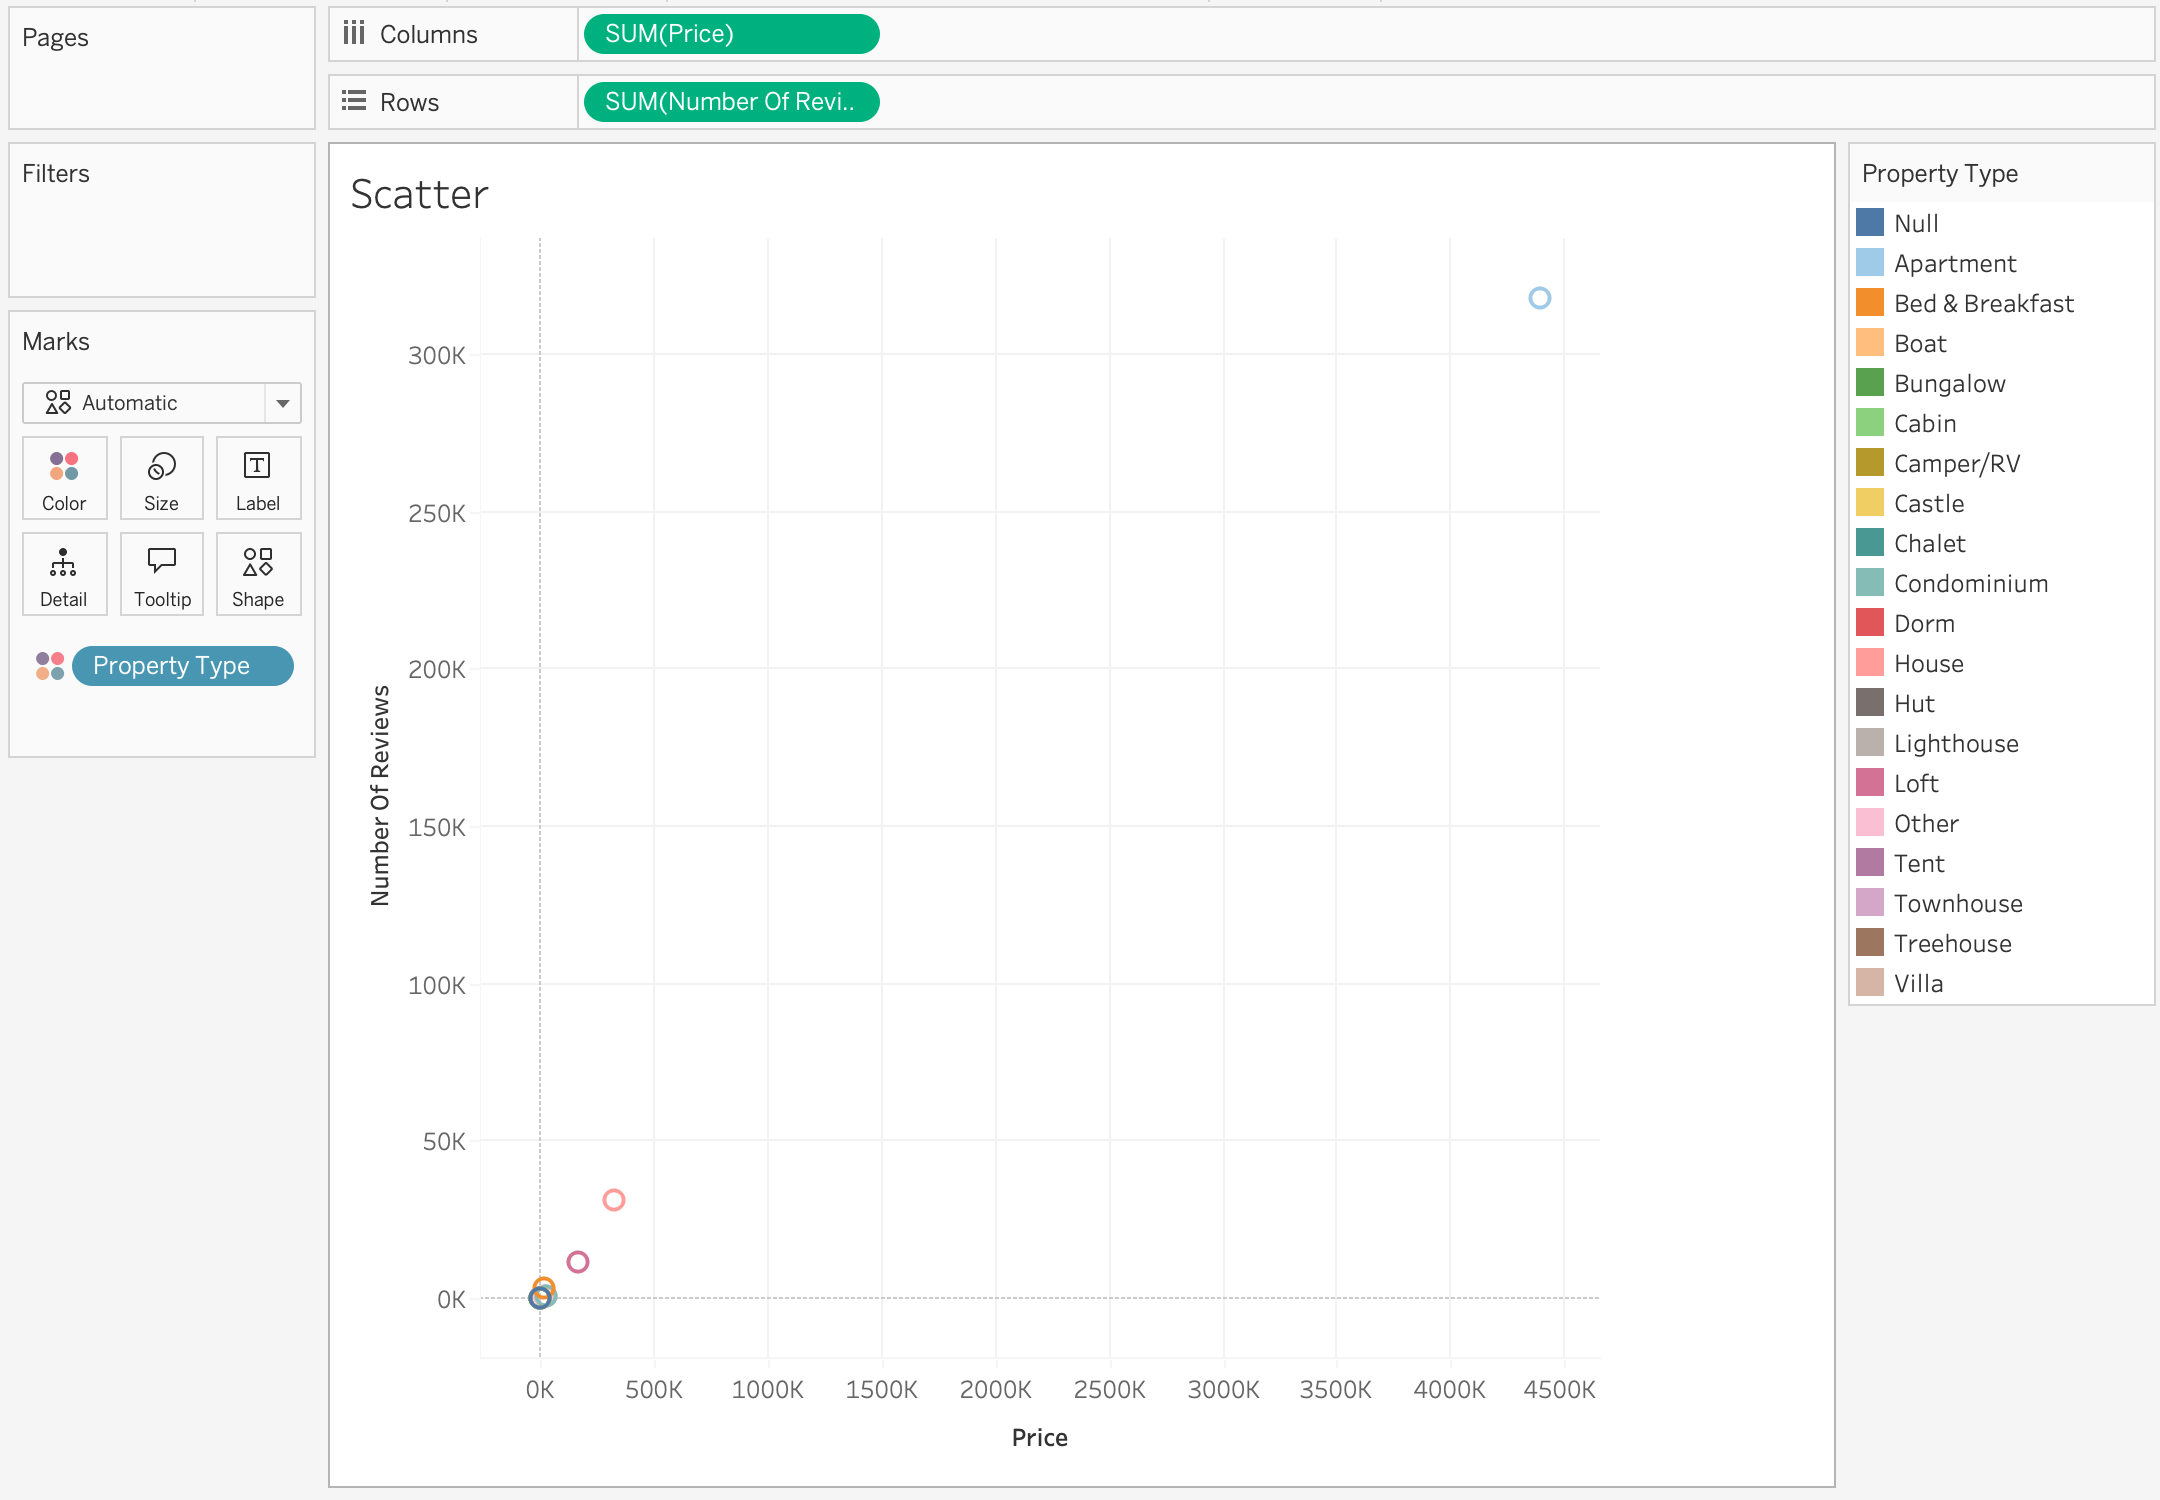Click the Rows shelf list icon

pos(354,100)
